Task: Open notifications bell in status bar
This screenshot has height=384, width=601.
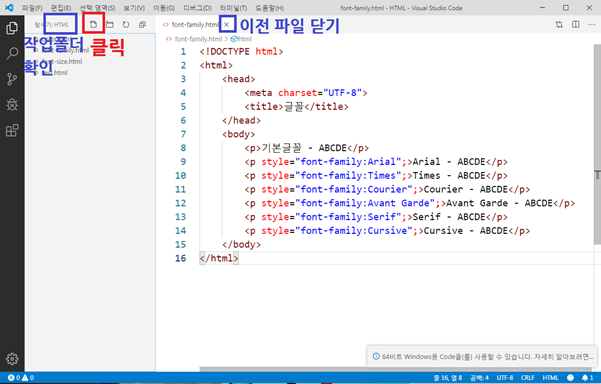Action: 588,377
